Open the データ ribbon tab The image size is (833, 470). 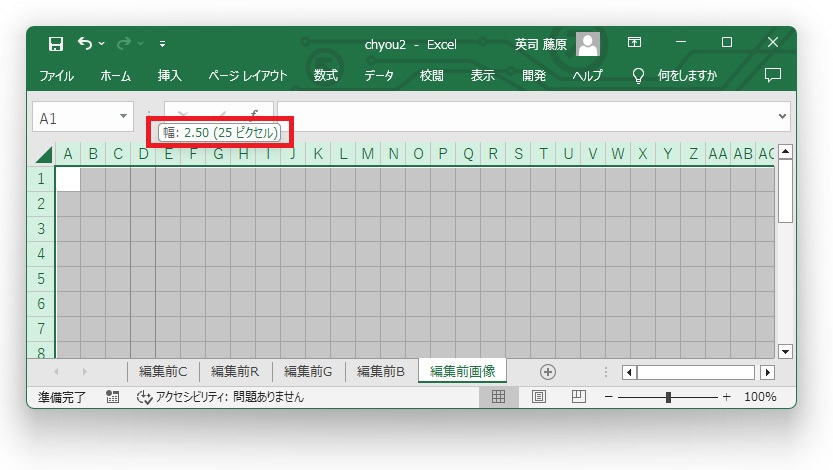point(379,75)
